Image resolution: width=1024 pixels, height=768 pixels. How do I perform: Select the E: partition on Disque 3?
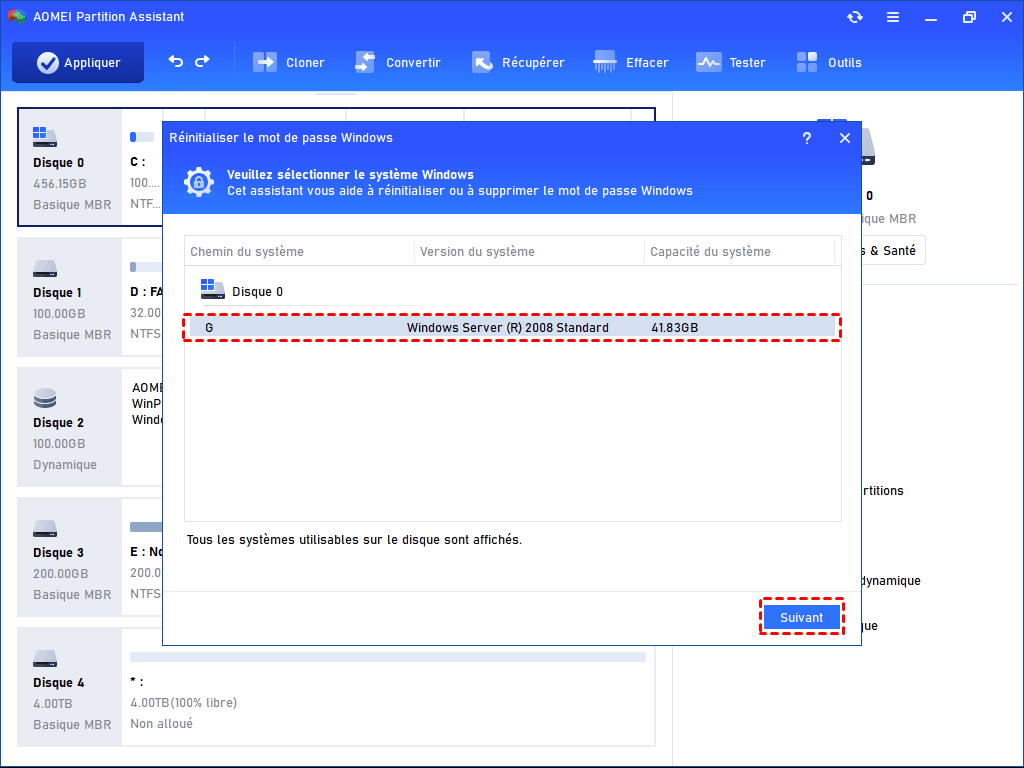click(143, 557)
